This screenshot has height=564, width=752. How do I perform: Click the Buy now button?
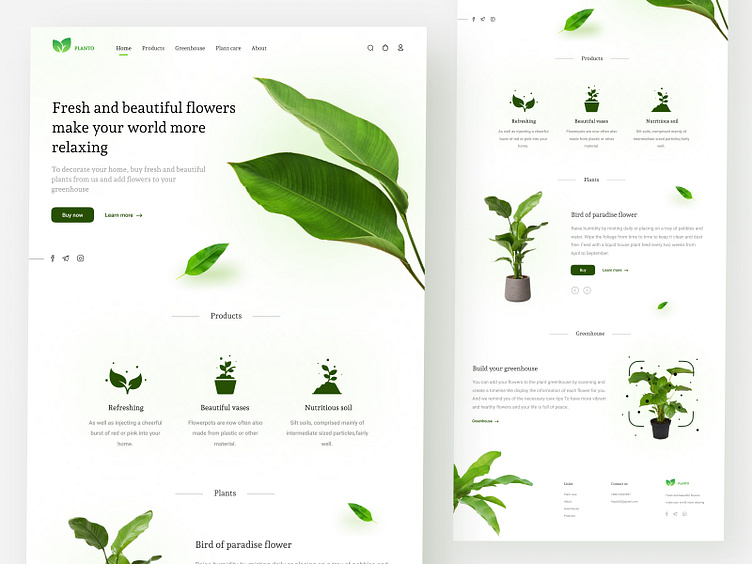pos(72,215)
